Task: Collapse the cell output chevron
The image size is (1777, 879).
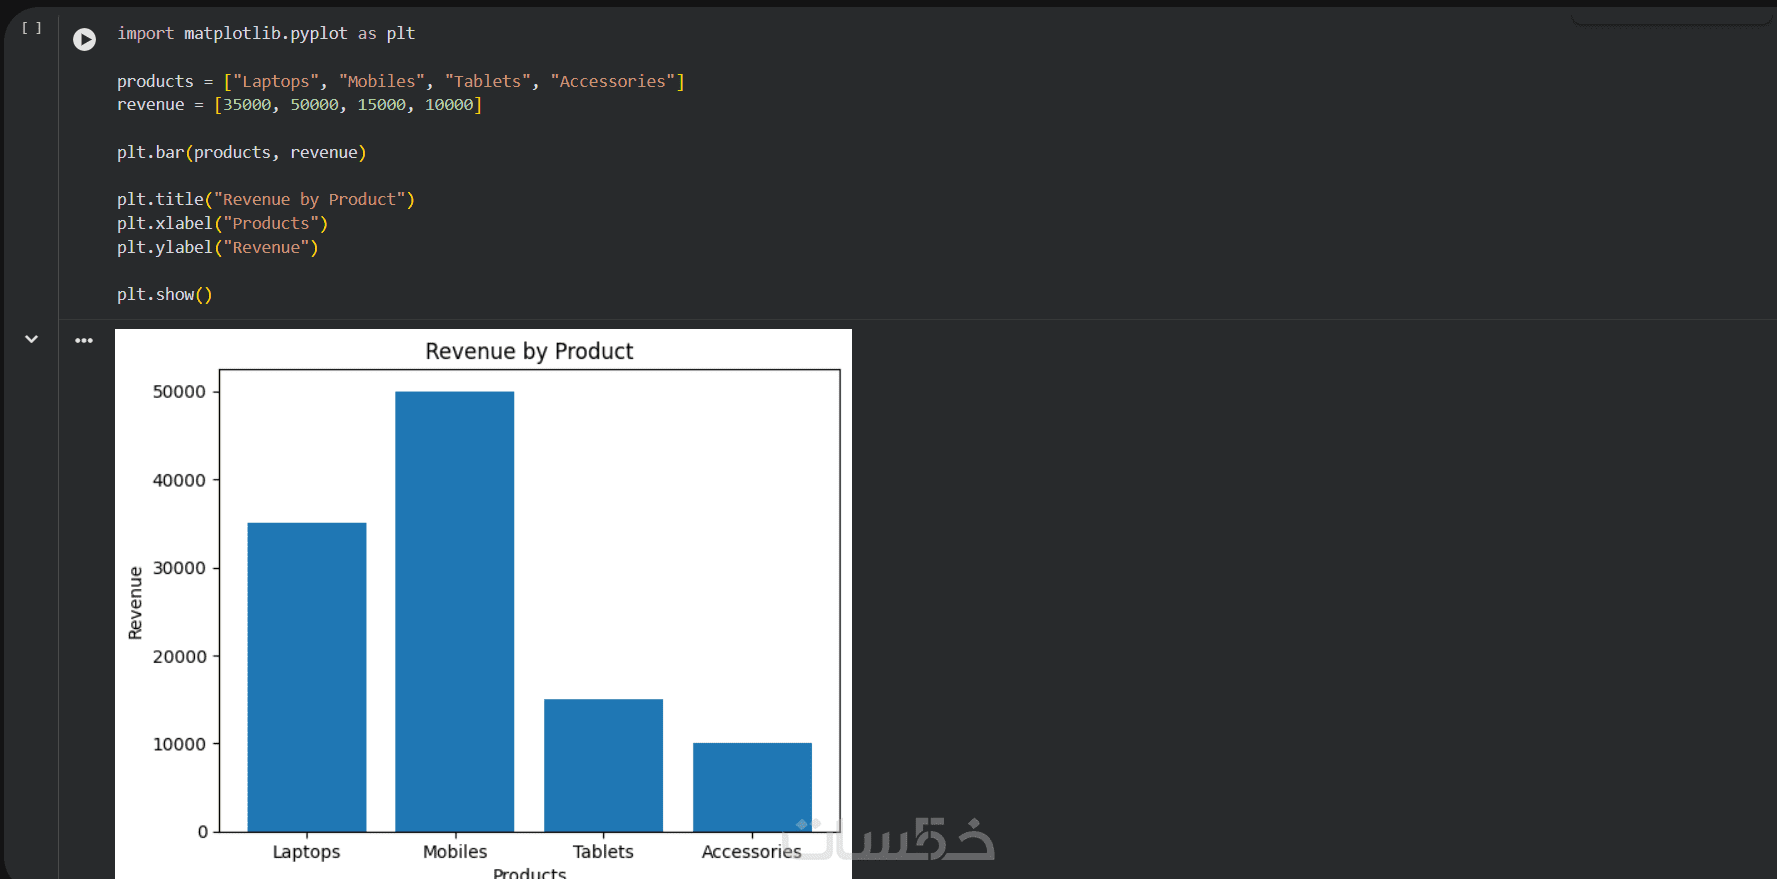Action: click(x=32, y=339)
